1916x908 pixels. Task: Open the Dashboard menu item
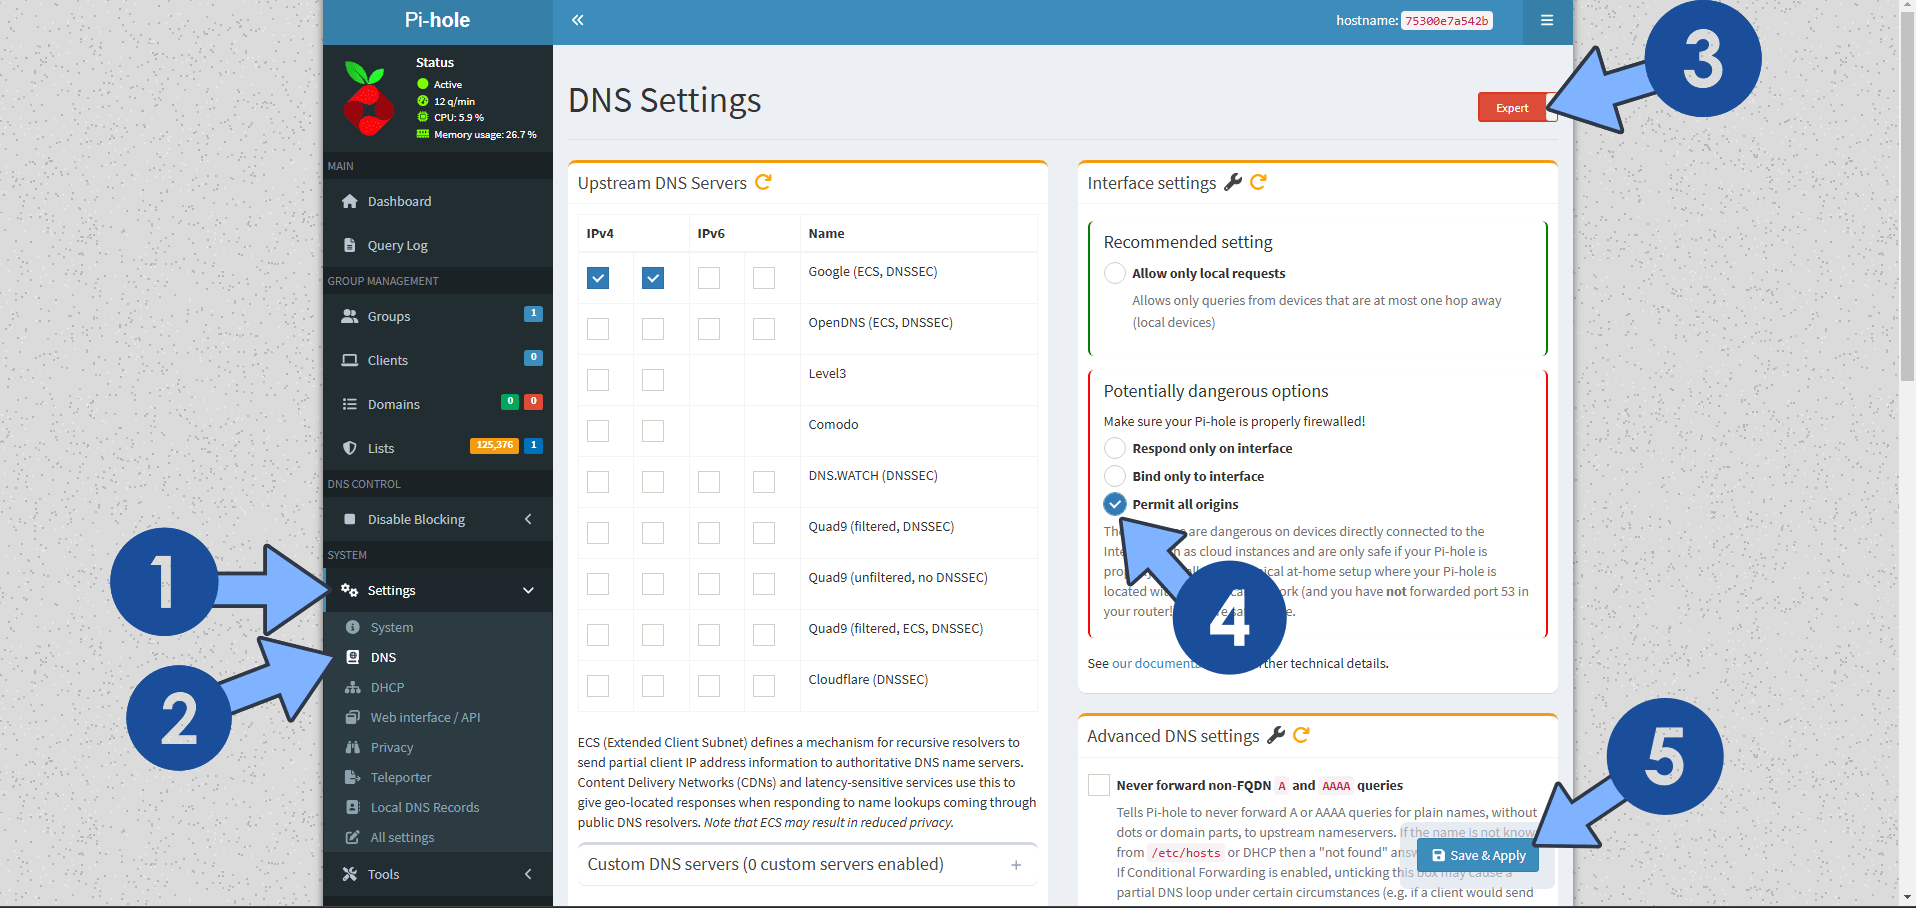pos(438,201)
